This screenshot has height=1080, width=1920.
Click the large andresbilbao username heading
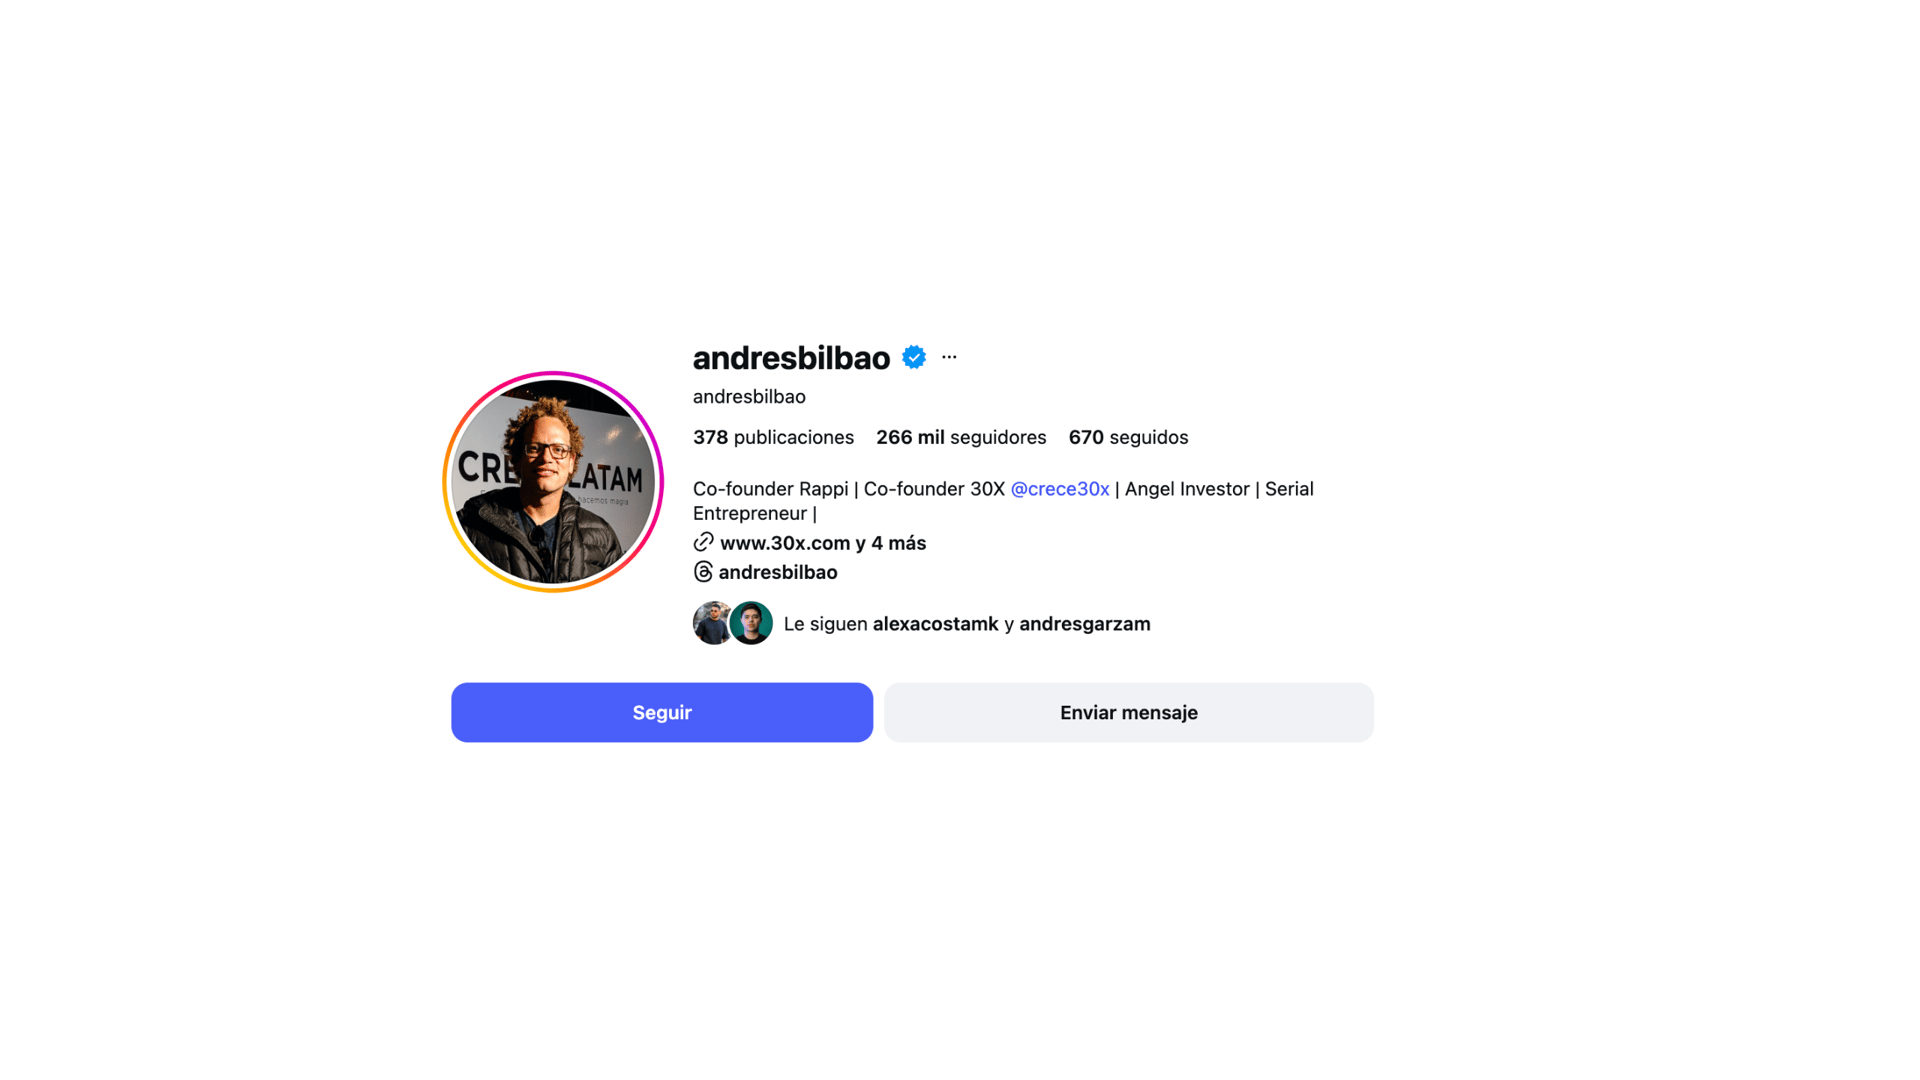[x=791, y=357]
